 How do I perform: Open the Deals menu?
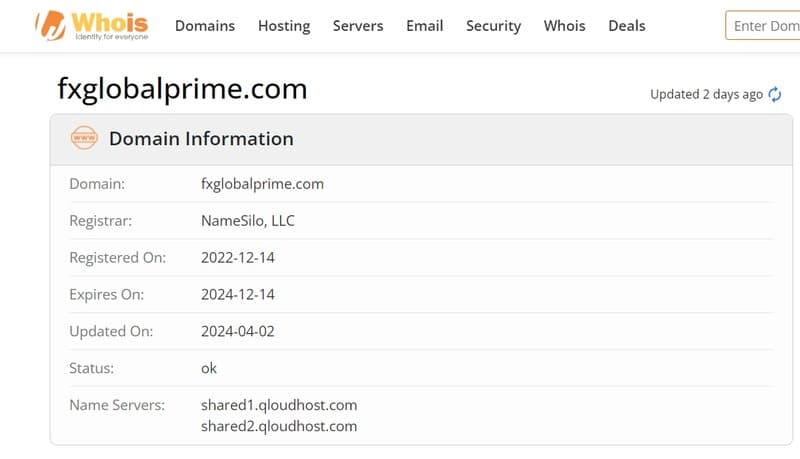pyautogui.click(x=627, y=26)
